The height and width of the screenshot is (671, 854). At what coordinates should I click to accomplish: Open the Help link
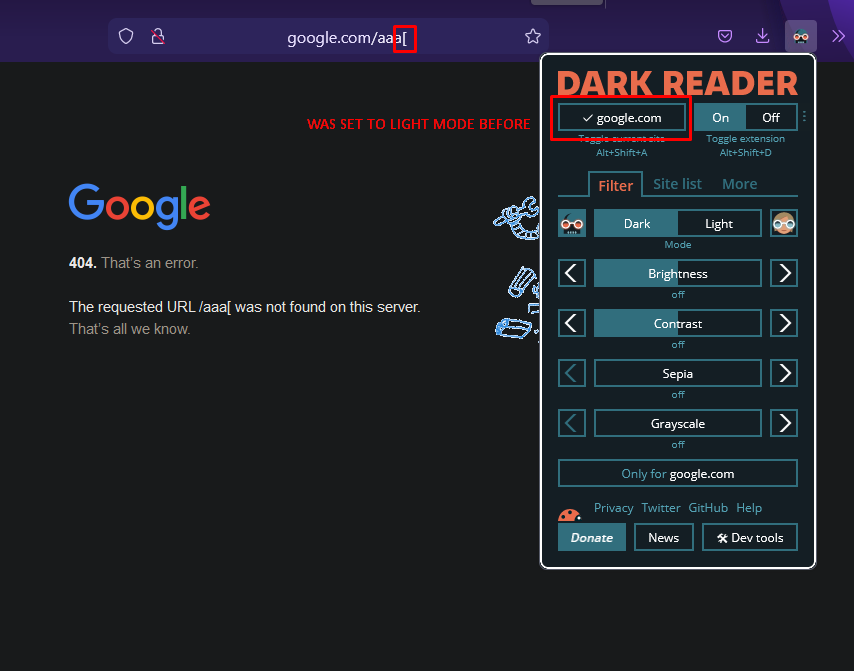(749, 508)
